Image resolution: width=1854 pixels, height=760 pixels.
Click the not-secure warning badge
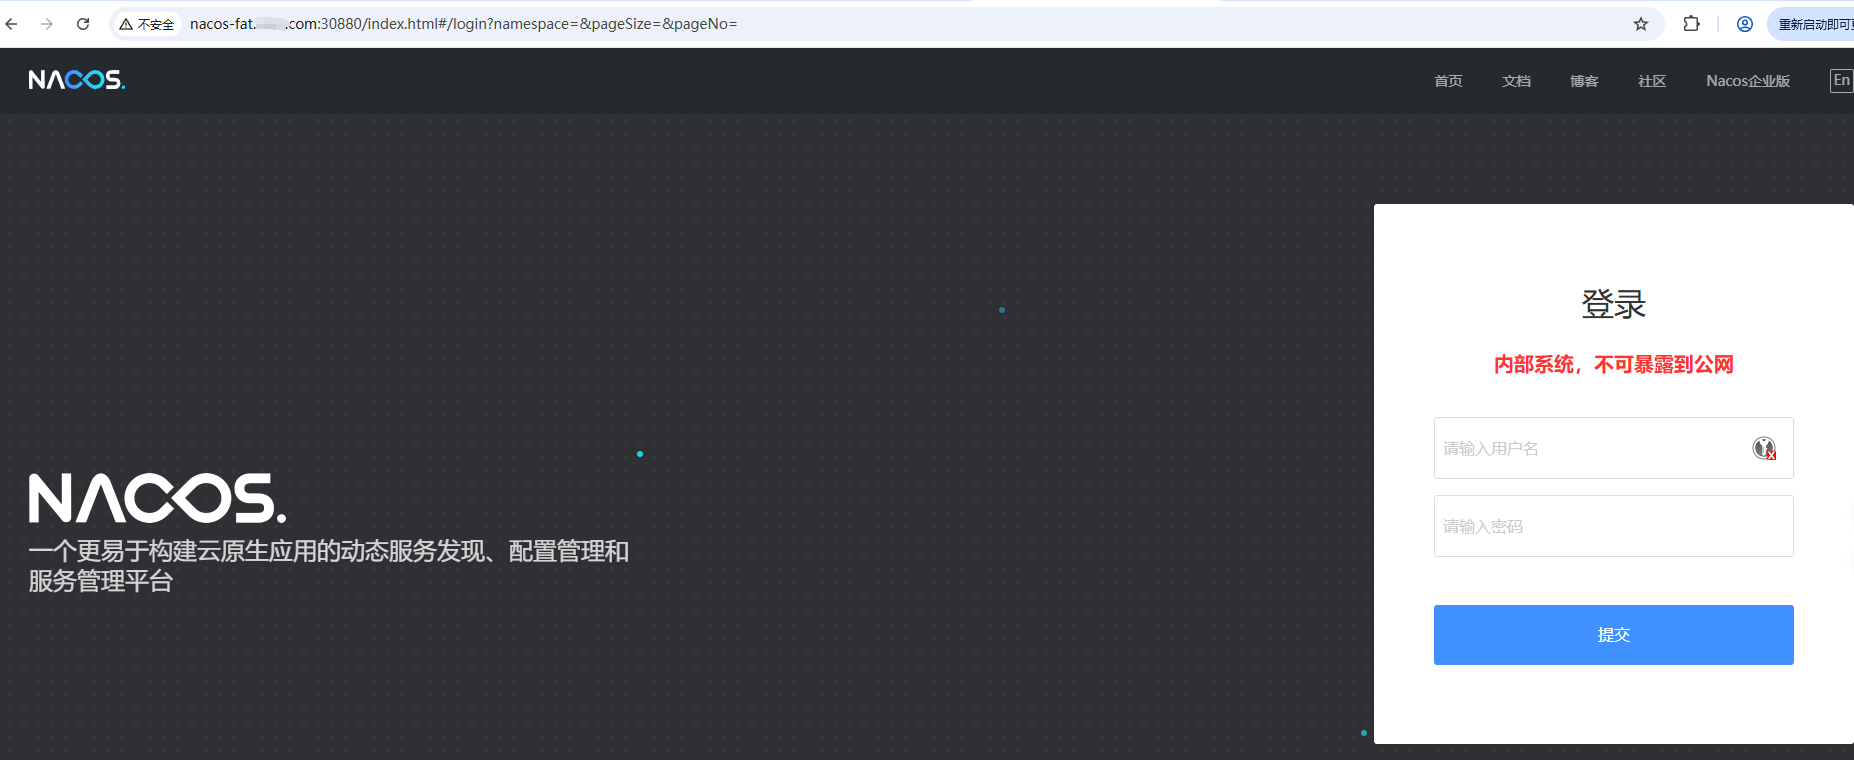coord(147,24)
